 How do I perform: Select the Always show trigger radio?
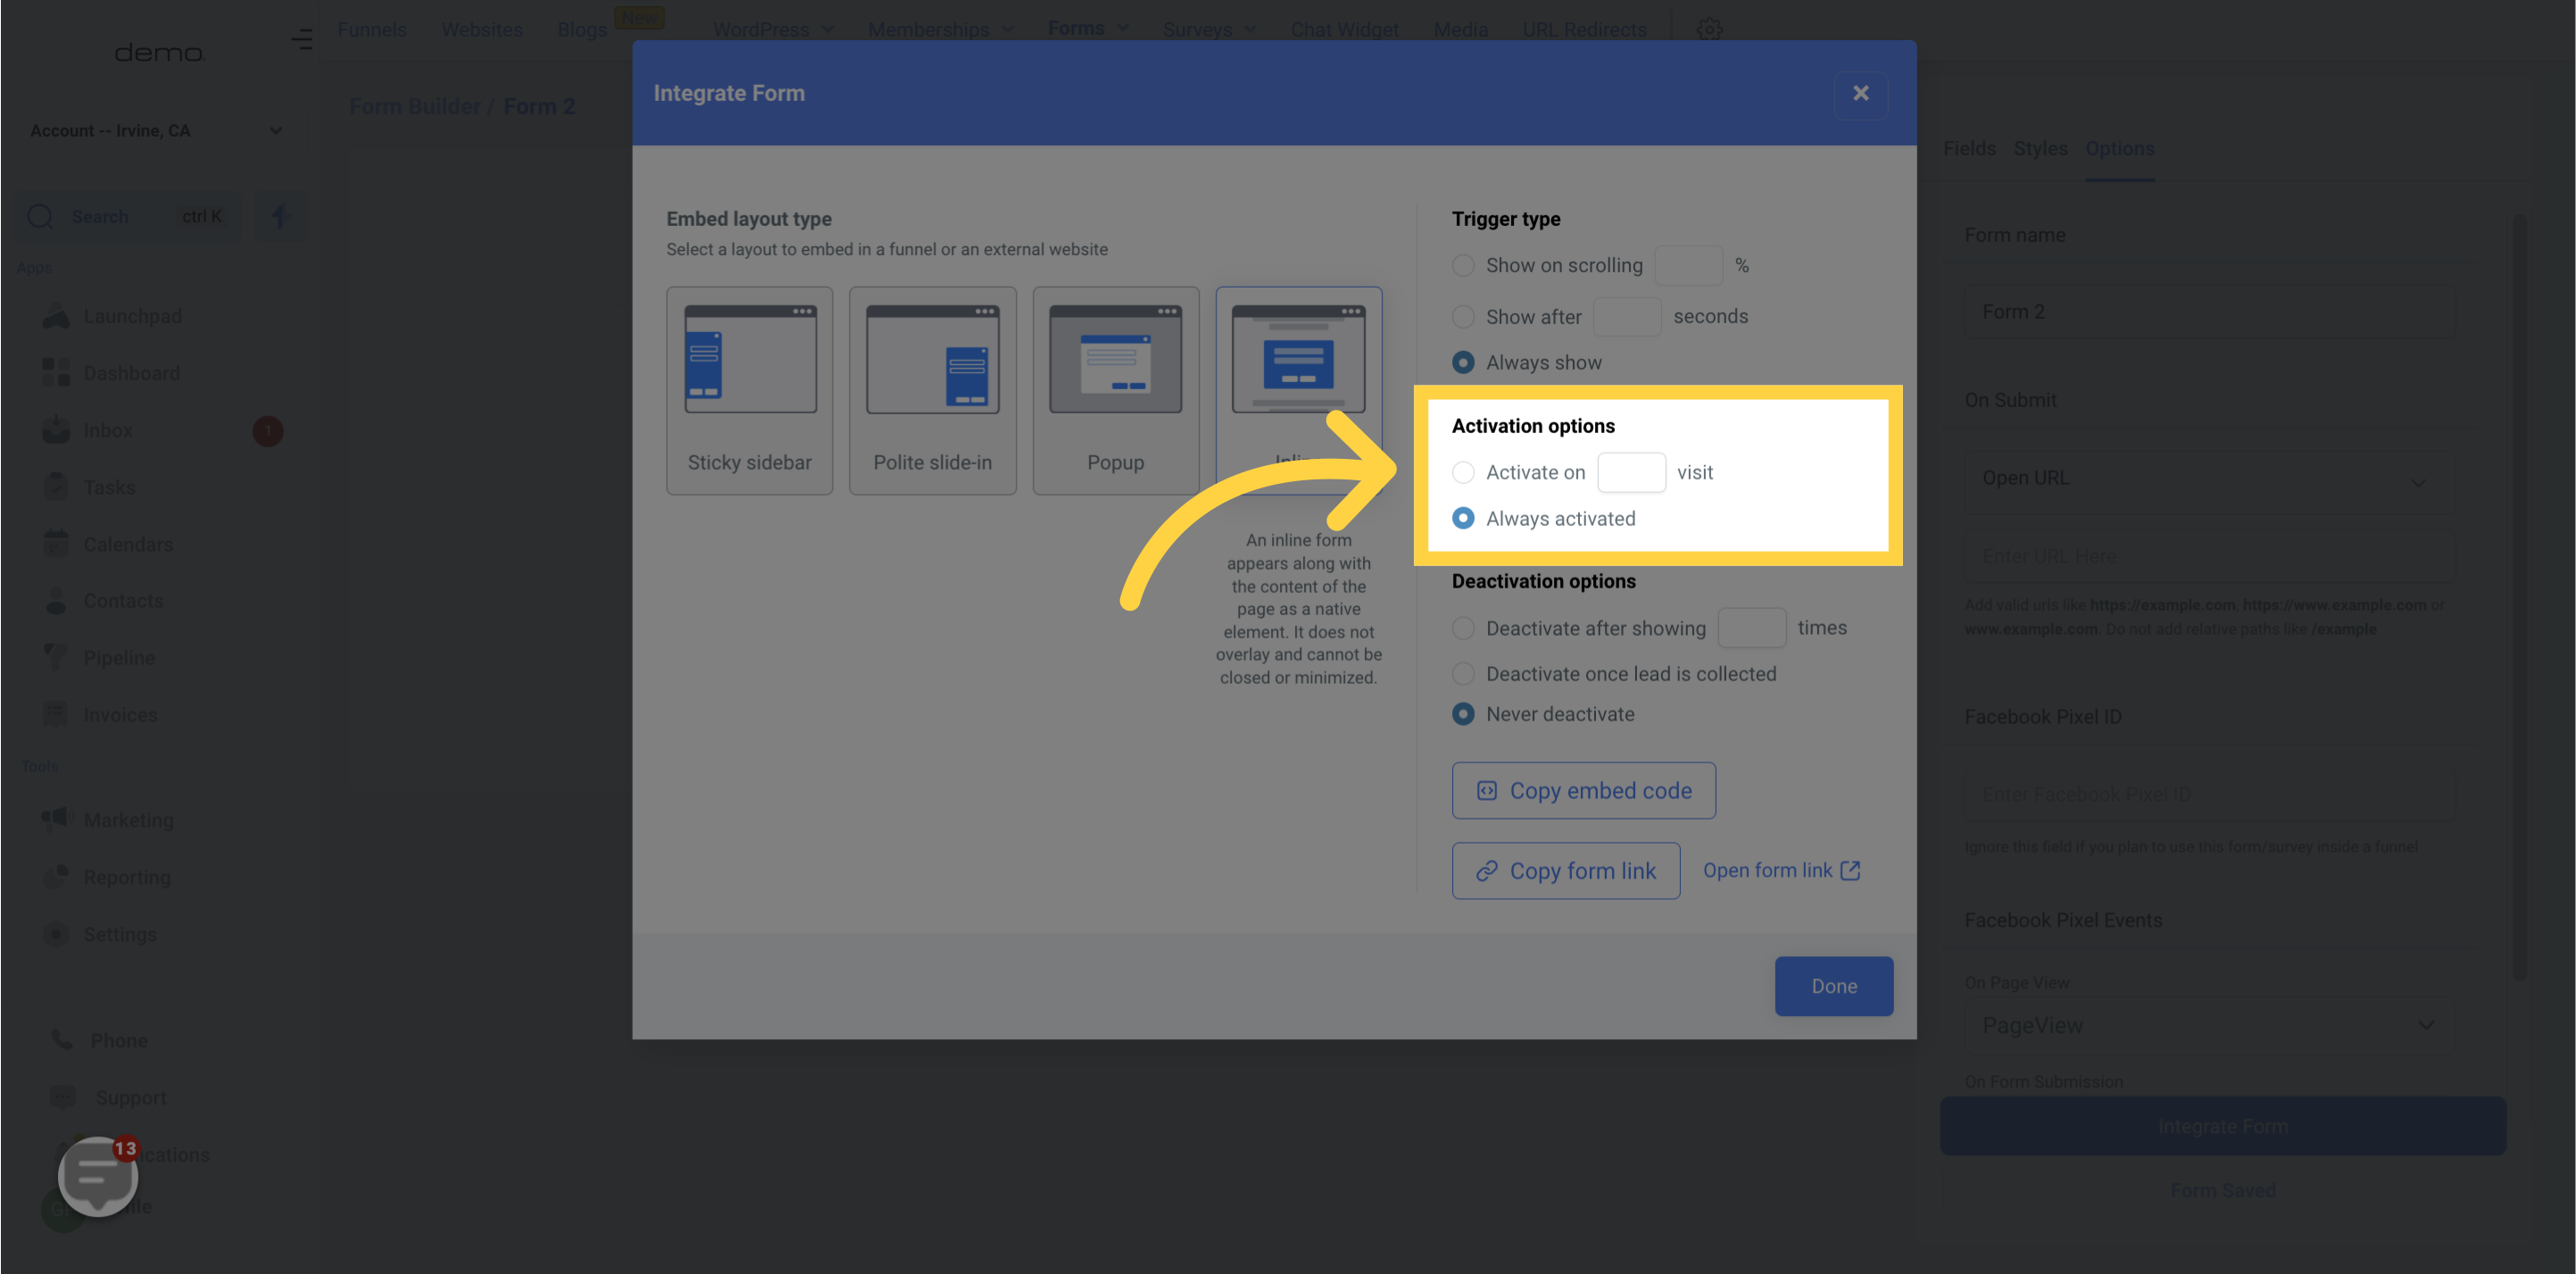tap(1463, 362)
